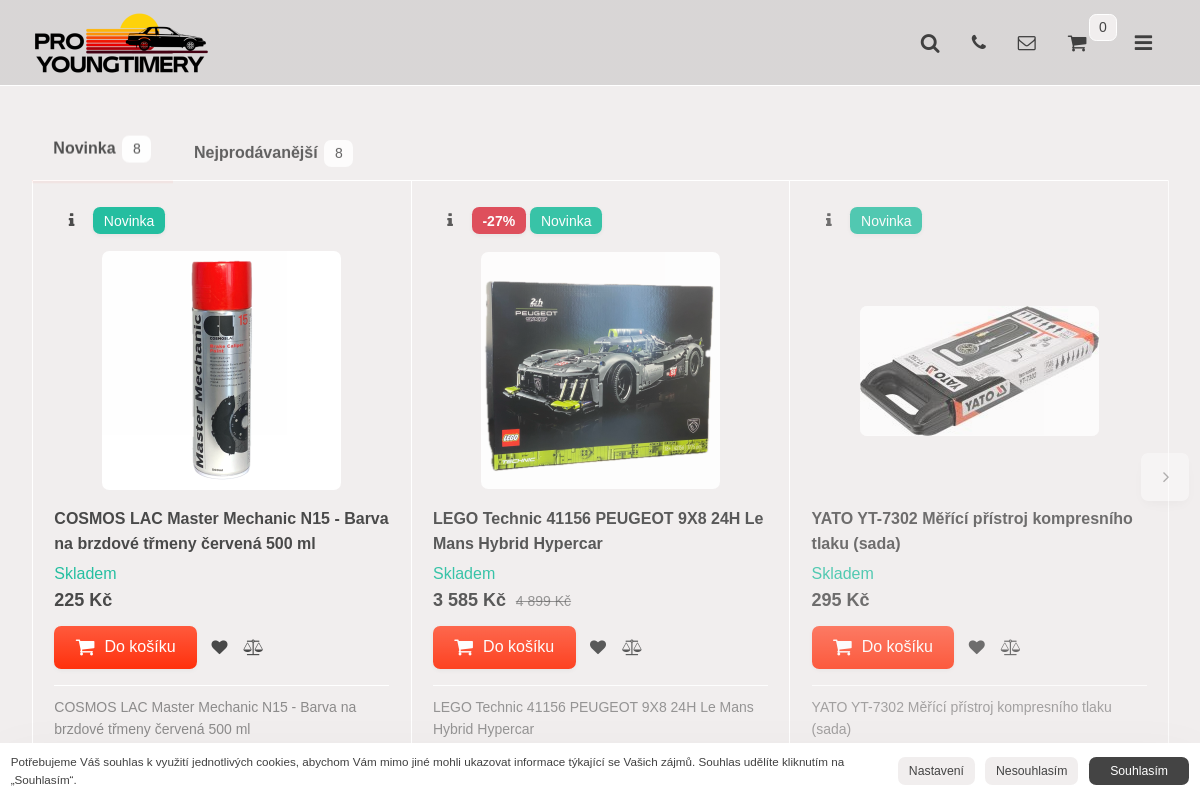Click Skladem under LEGO Technic
Viewport: 1200px width, 800px height.
(464, 574)
